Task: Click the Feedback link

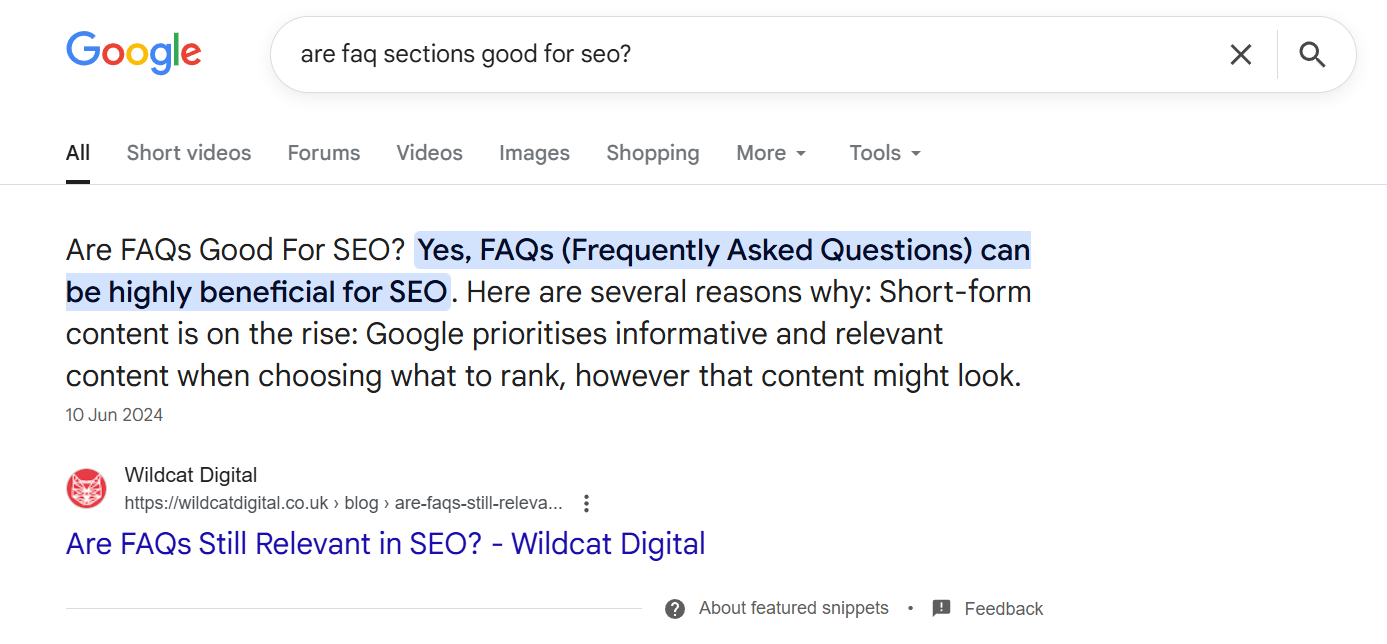Action: (x=1003, y=609)
